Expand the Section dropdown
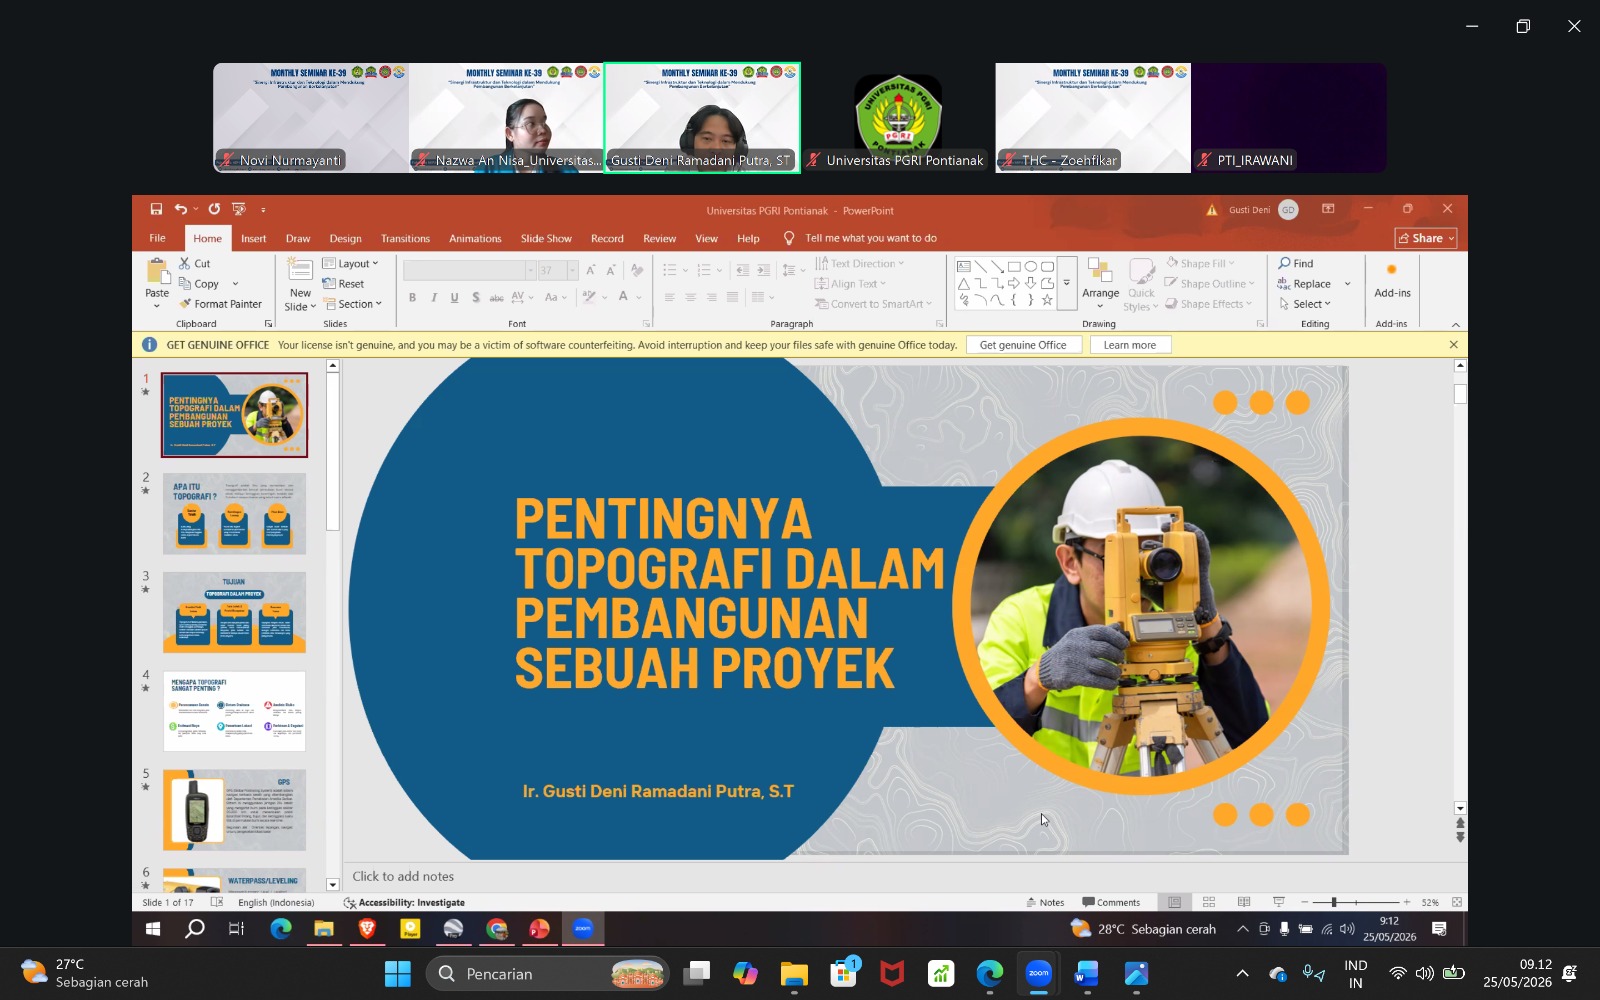Image resolution: width=1600 pixels, height=1000 pixels. 353,304
